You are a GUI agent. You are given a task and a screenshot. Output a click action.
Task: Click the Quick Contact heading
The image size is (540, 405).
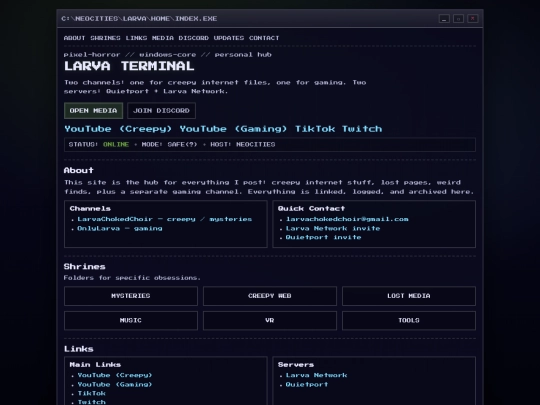(311, 208)
